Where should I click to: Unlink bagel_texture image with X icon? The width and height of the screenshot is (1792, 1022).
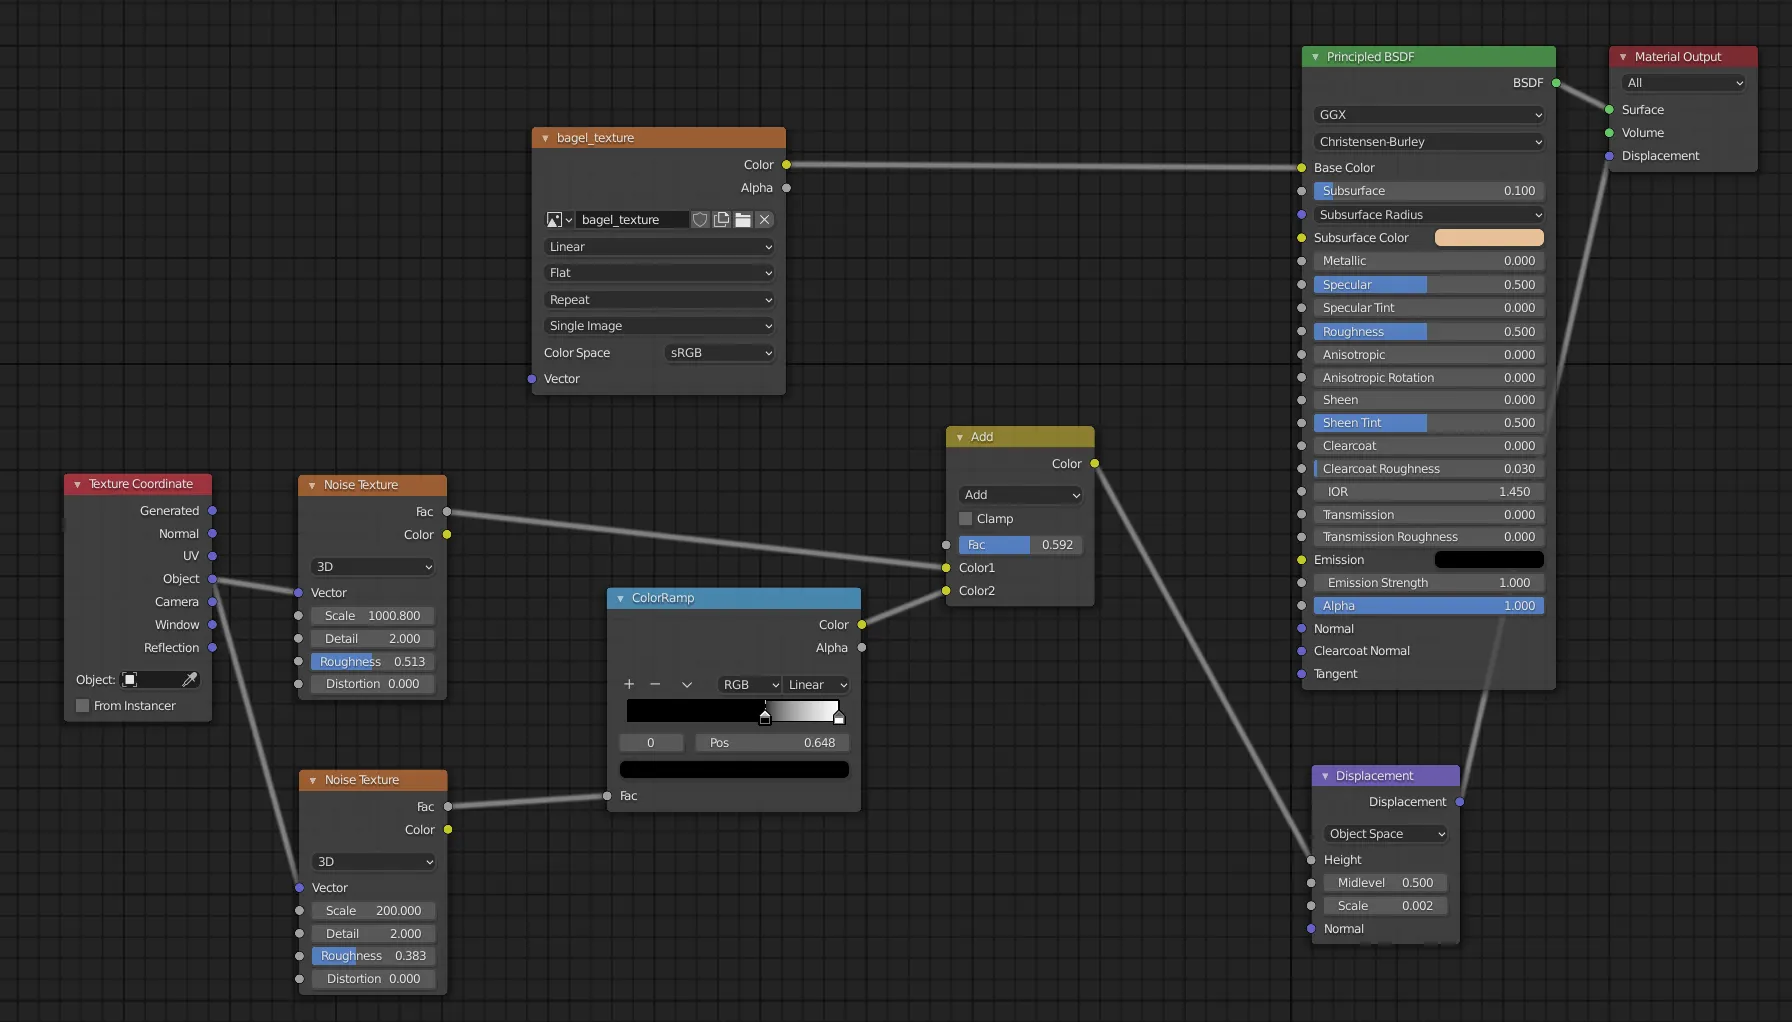(765, 220)
